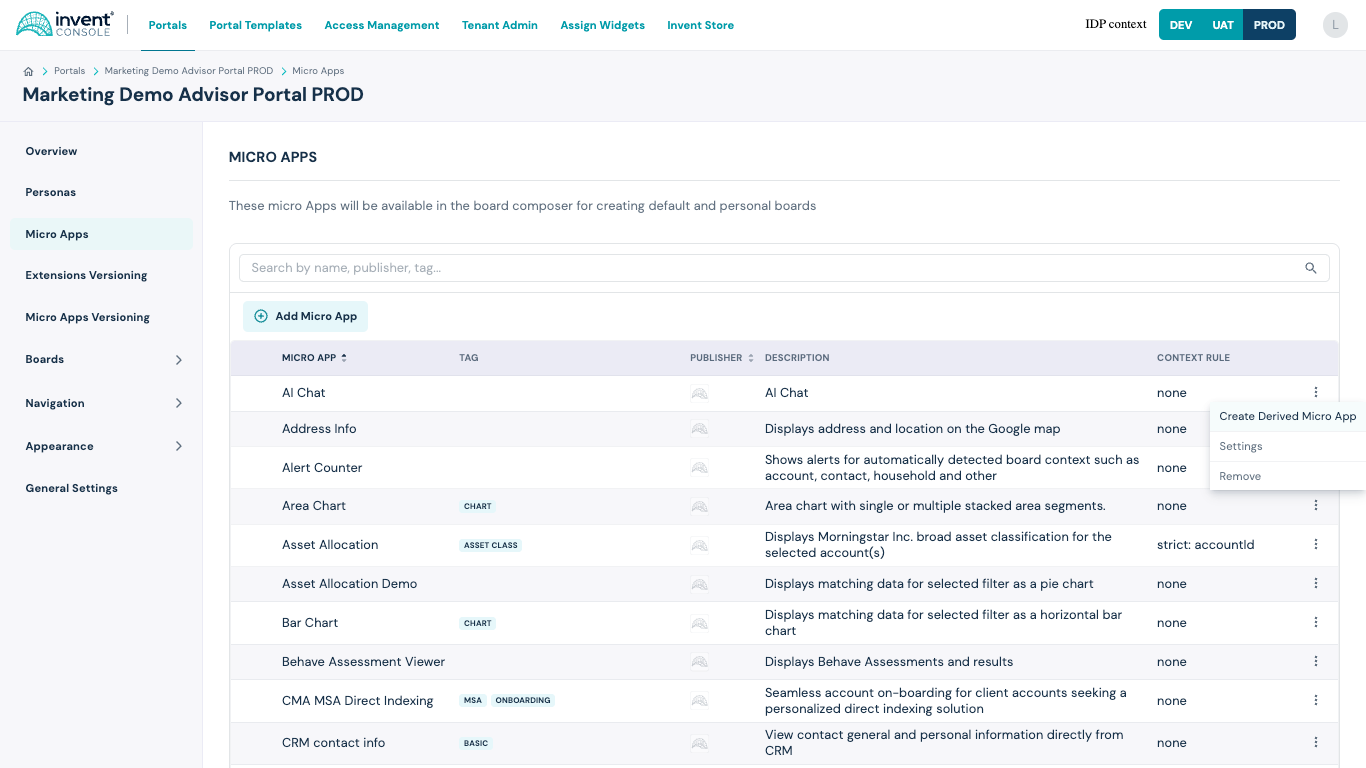Open the search magnifier icon

click(1311, 268)
